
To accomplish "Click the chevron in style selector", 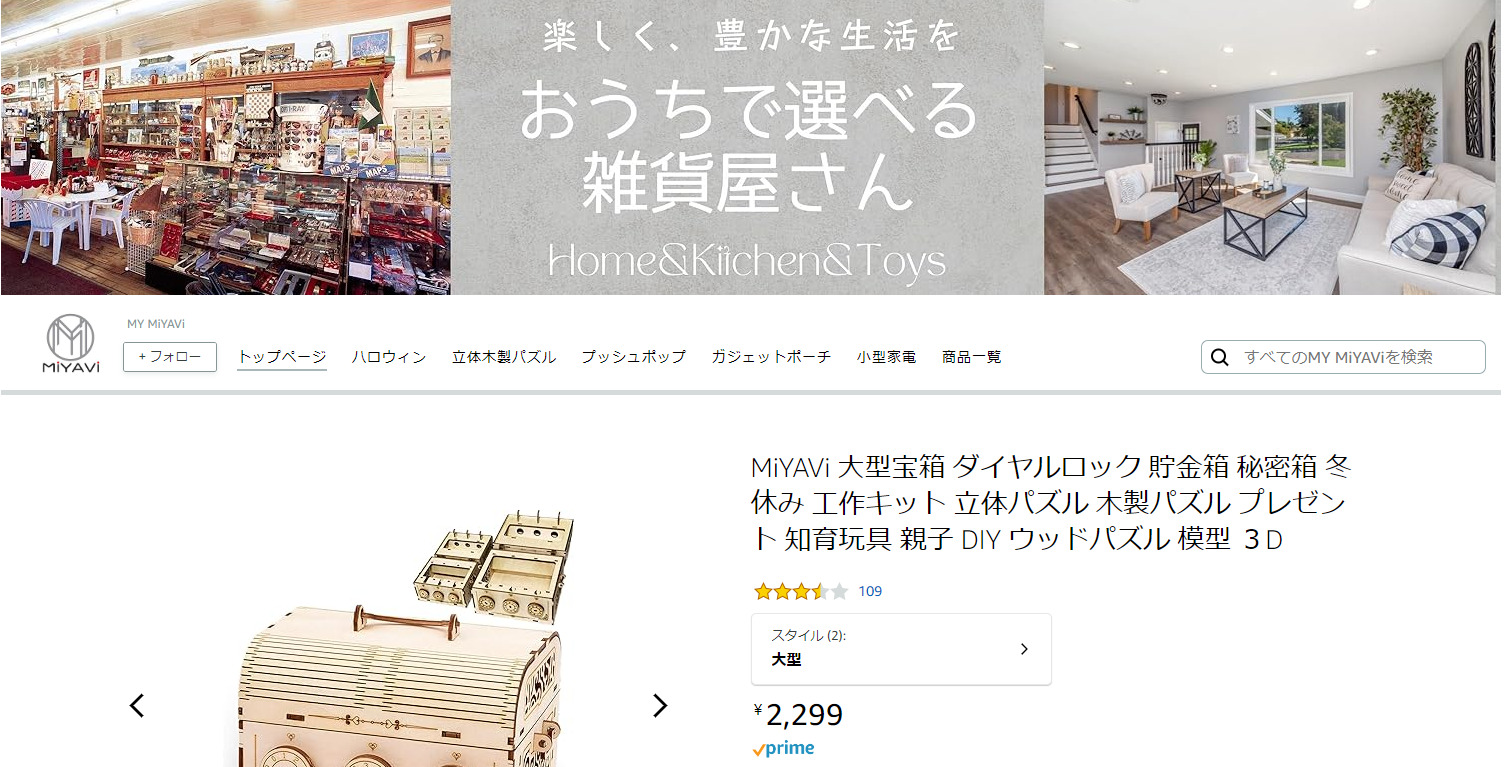I will [x=1024, y=649].
